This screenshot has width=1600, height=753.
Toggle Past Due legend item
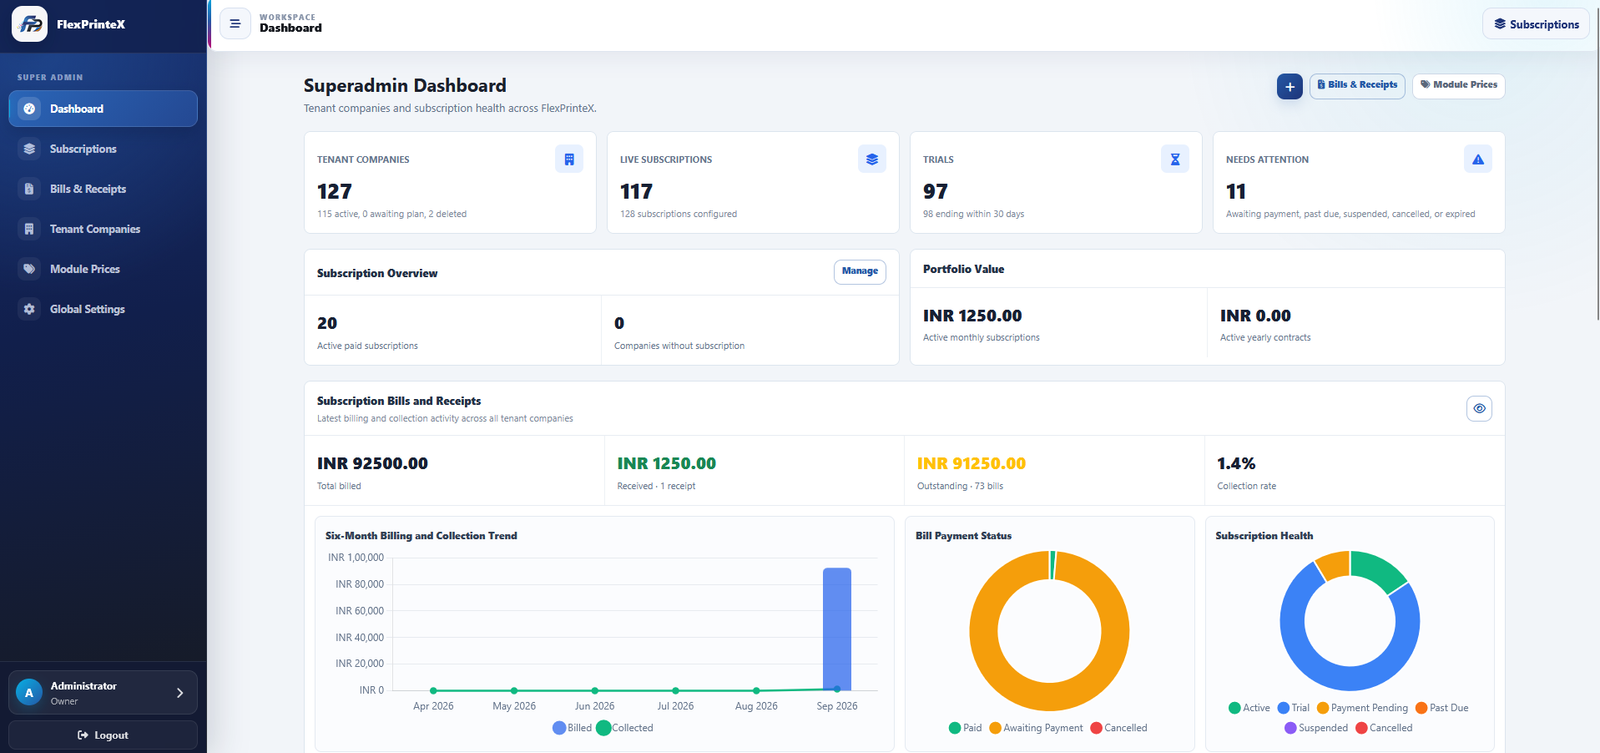point(1442,708)
